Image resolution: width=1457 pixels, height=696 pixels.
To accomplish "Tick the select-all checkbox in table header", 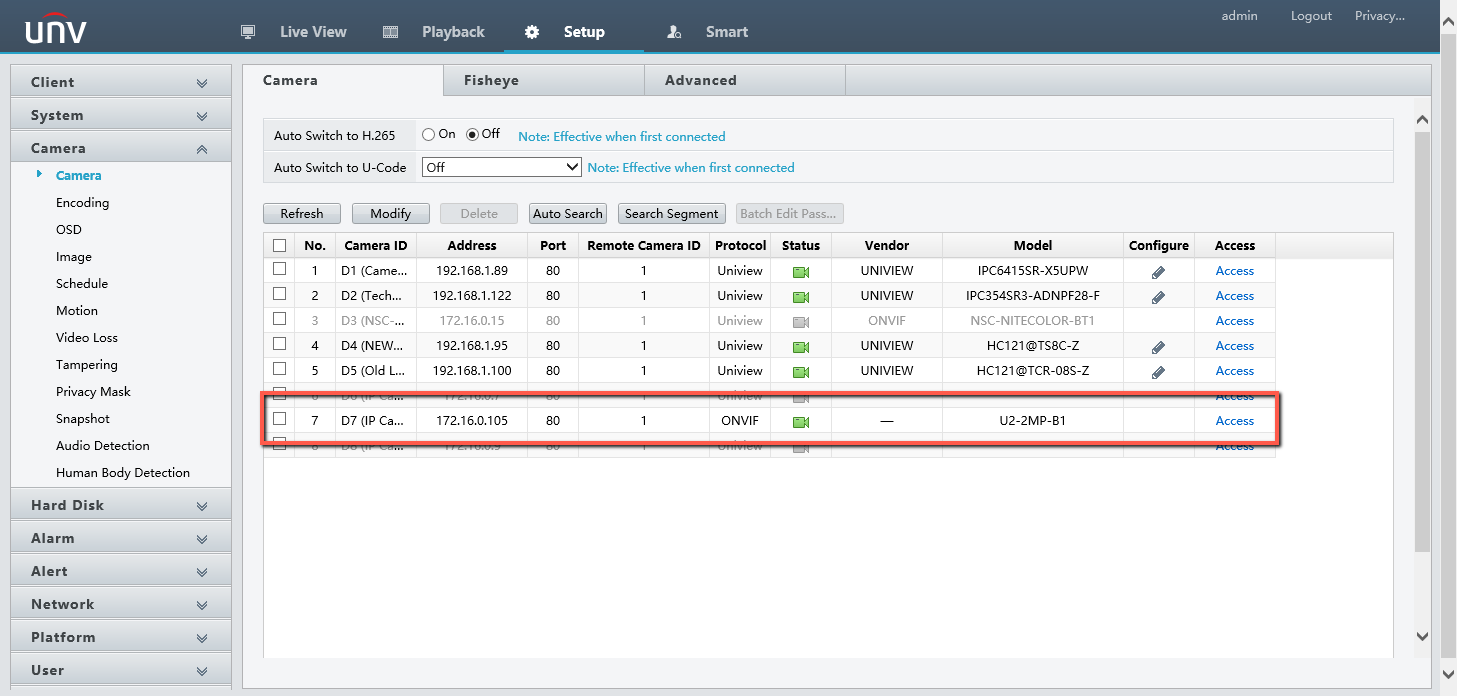I will pyautogui.click(x=280, y=245).
